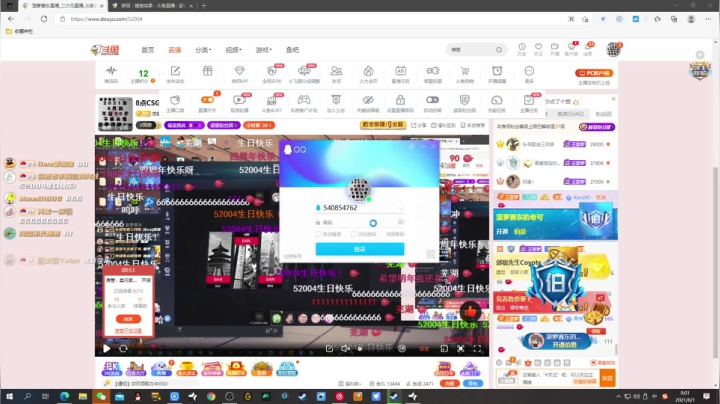Open the speedometer task icon
Screen dimensions: 720x404
496,100
